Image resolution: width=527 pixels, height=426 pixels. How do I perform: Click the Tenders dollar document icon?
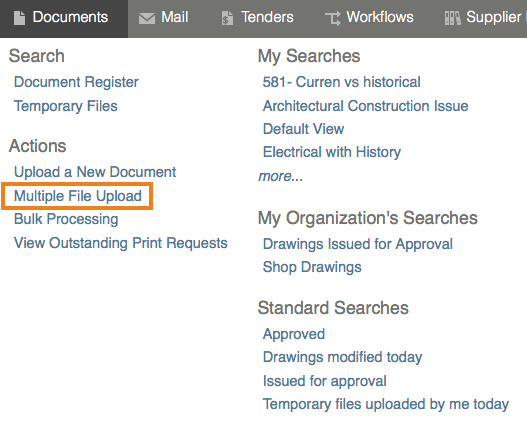point(228,18)
